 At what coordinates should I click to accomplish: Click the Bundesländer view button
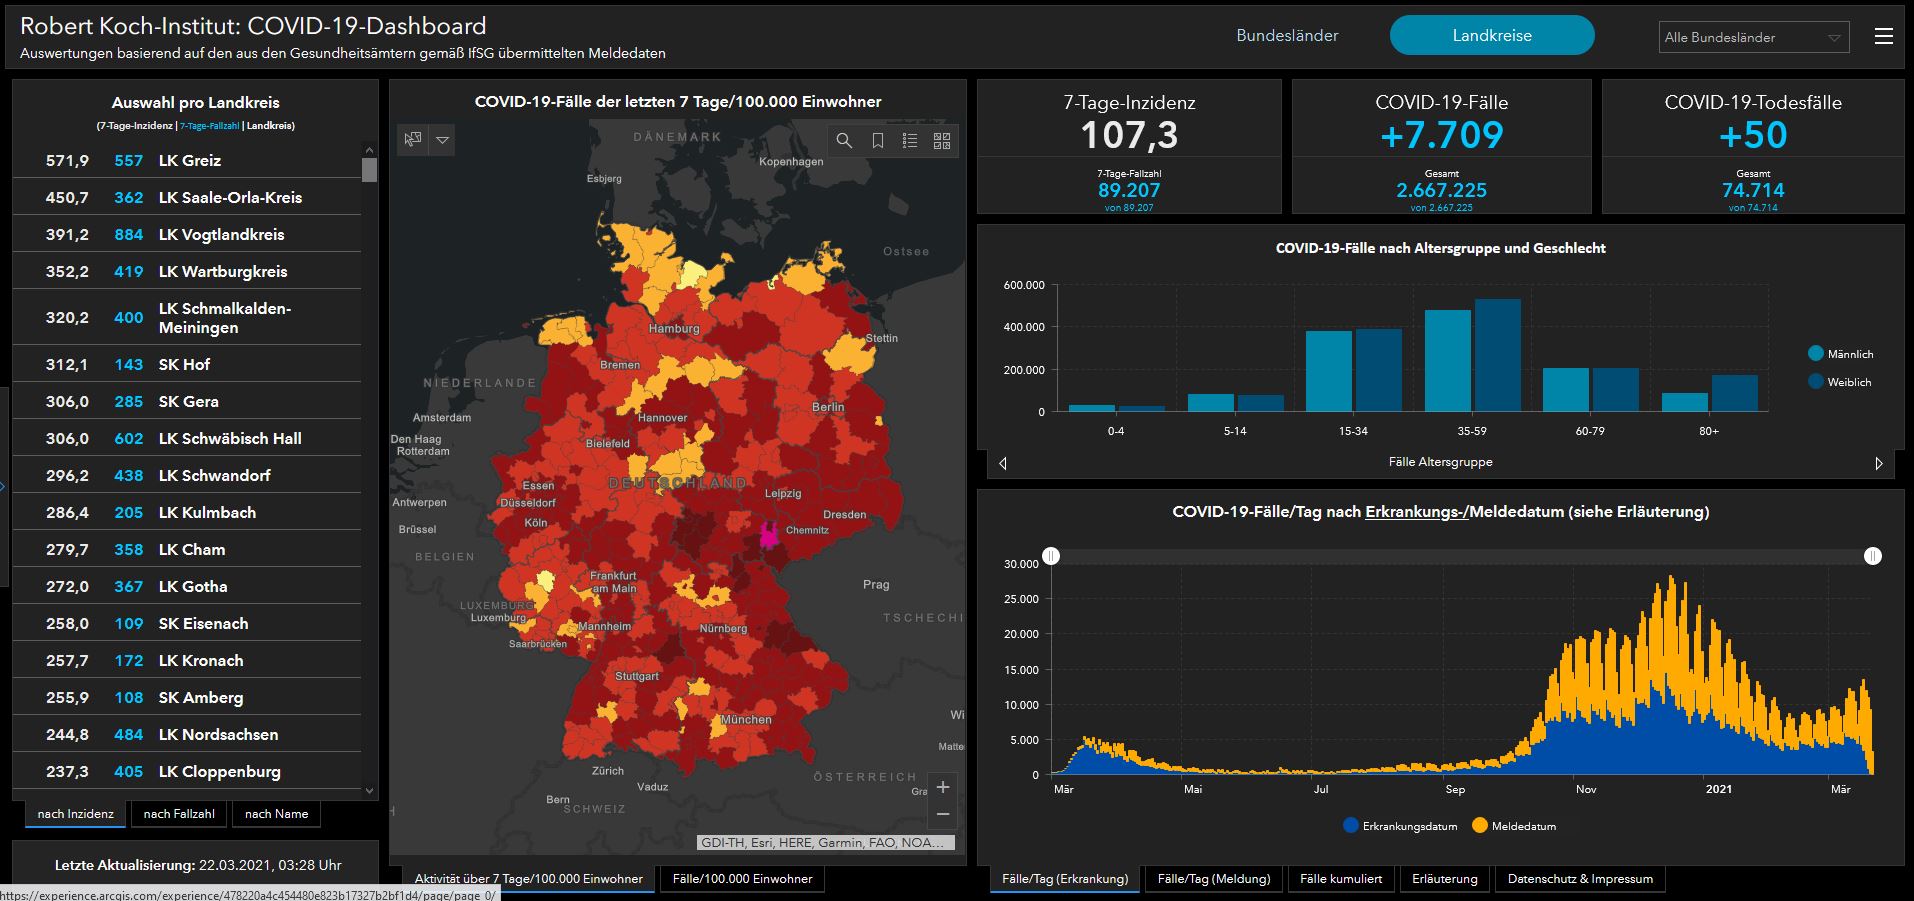(1287, 36)
